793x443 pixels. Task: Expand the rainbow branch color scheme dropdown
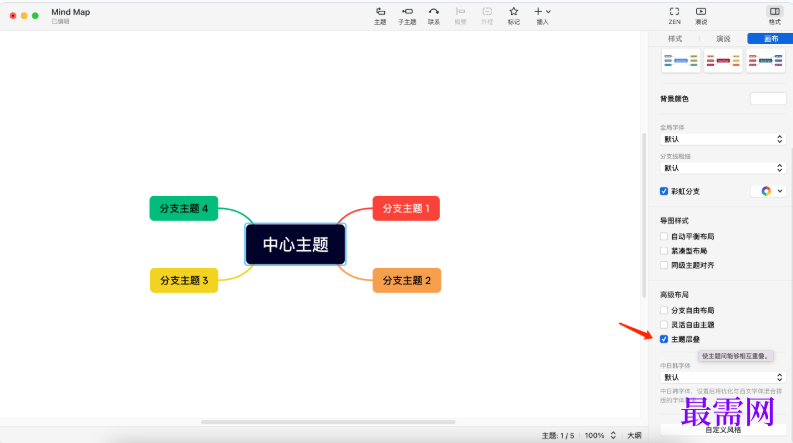(768, 191)
